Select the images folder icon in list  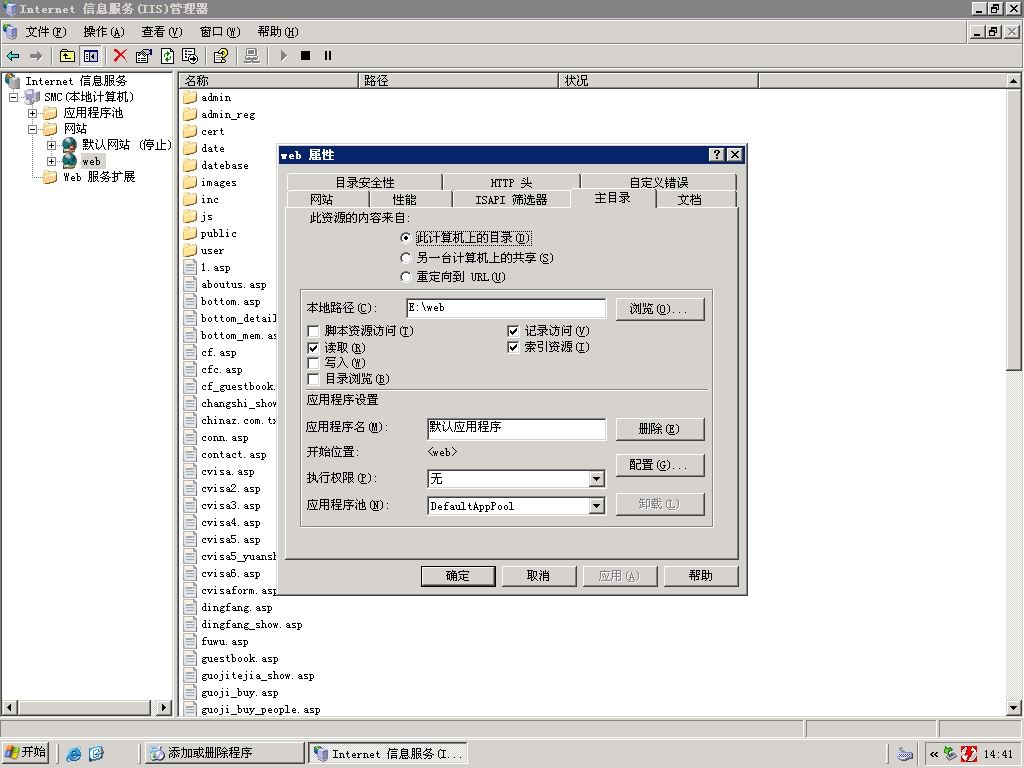(190, 182)
